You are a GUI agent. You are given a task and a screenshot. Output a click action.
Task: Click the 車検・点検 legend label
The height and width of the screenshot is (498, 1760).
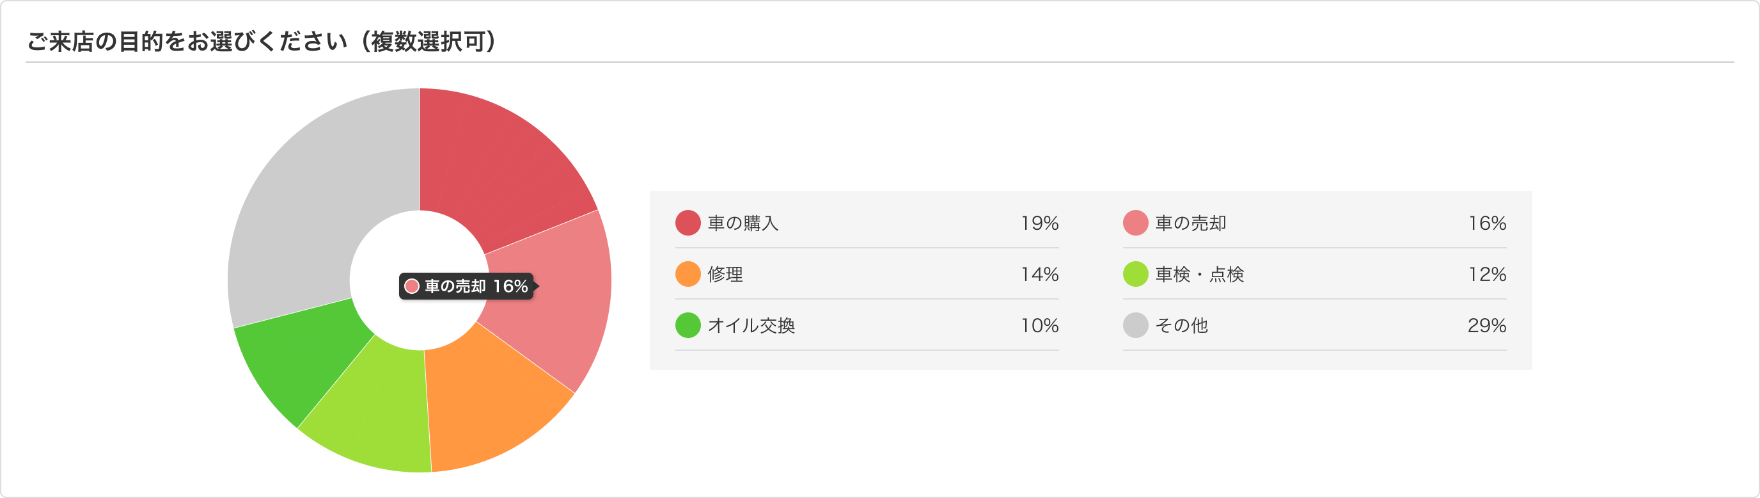[x=1199, y=274]
